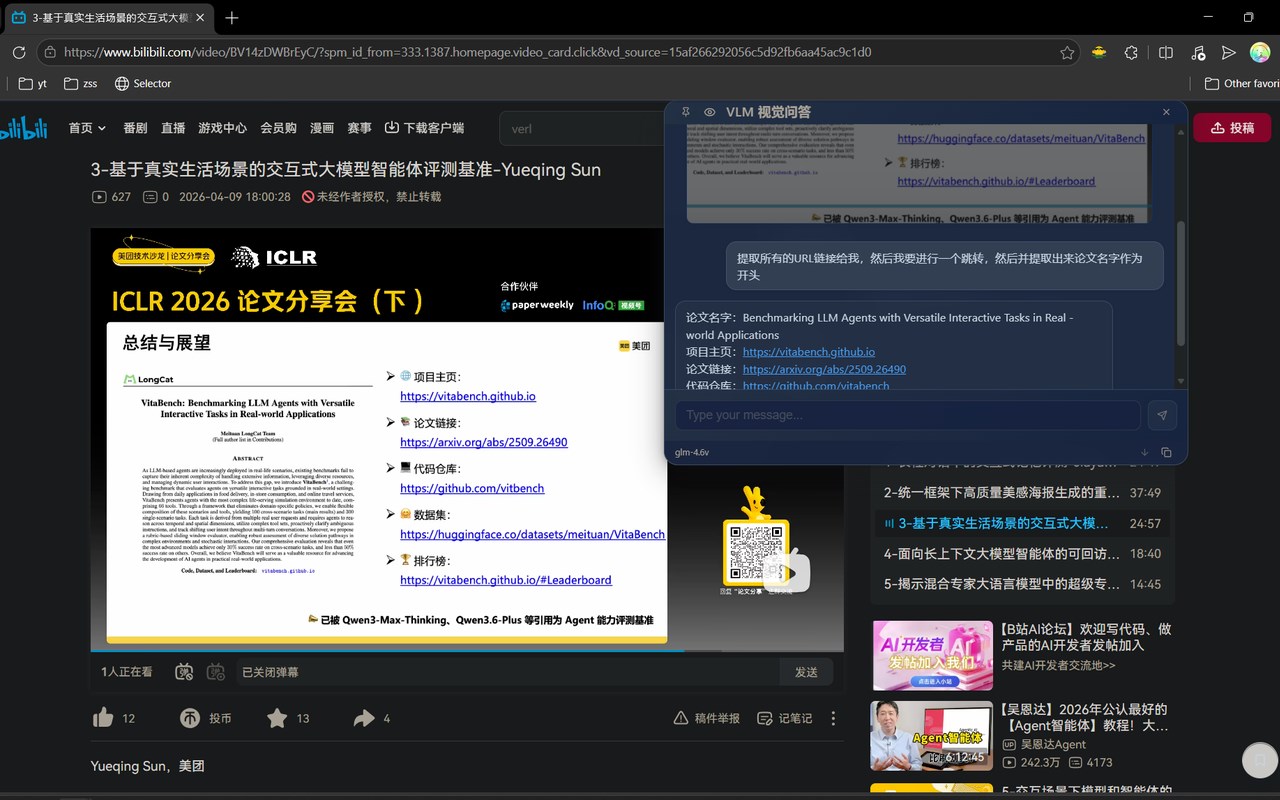Open the zss bookmarks folder
1280x800 pixels.
tap(80, 84)
